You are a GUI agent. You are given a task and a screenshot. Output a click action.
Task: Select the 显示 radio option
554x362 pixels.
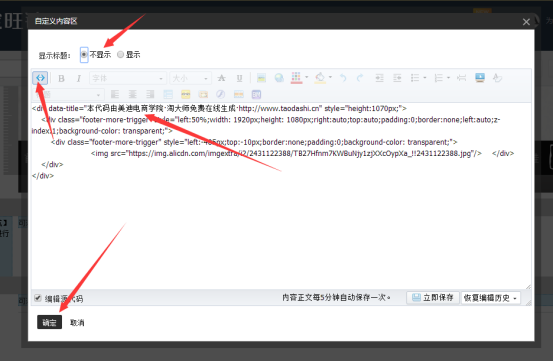(120, 54)
